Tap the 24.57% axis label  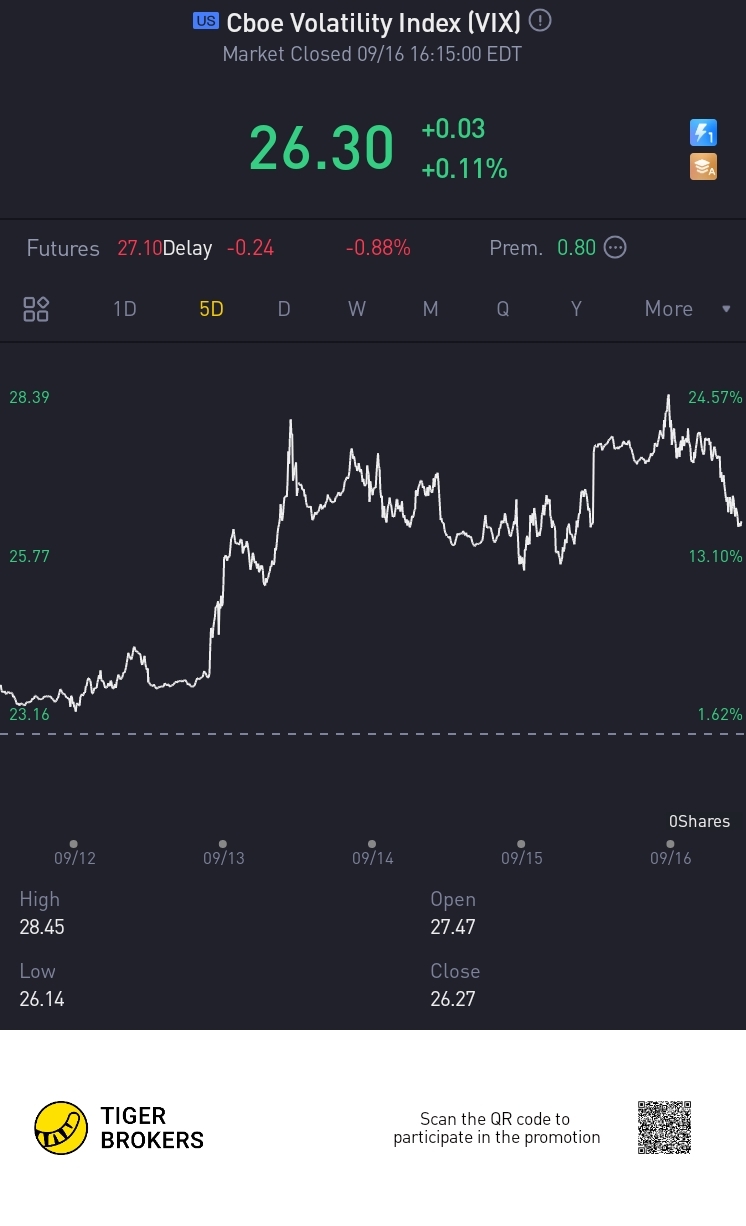(715, 397)
